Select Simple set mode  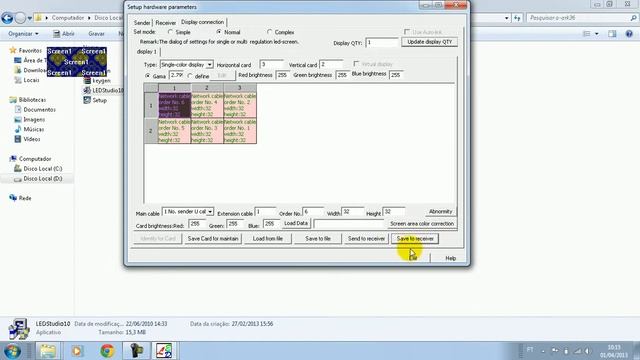[170, 32]
